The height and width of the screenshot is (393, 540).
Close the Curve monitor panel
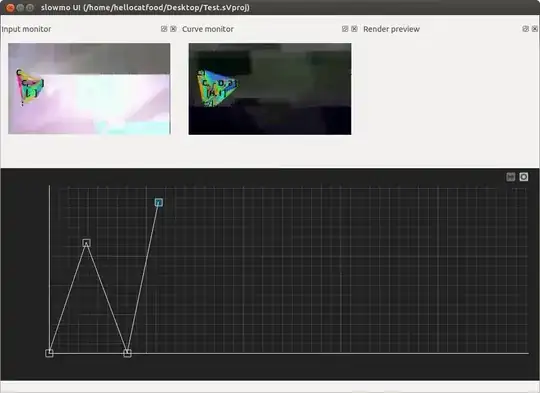354,29
